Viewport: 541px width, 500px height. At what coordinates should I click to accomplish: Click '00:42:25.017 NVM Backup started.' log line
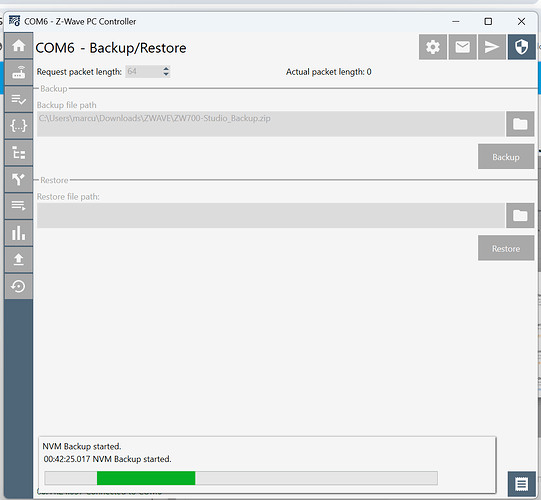[x=107, y=459]
